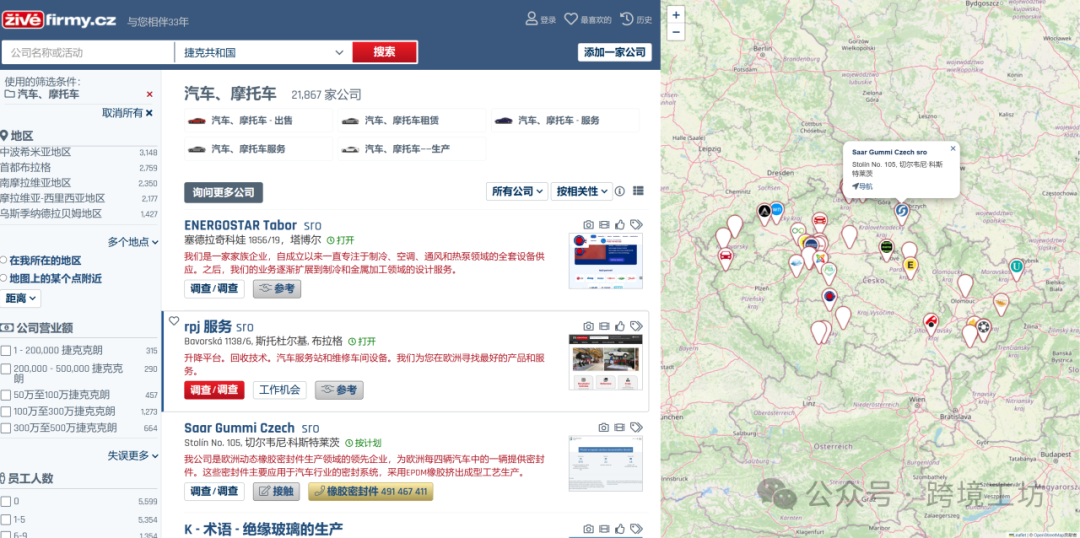
Task: Click the info icon next to 按相关性
Action: [619, 191]
